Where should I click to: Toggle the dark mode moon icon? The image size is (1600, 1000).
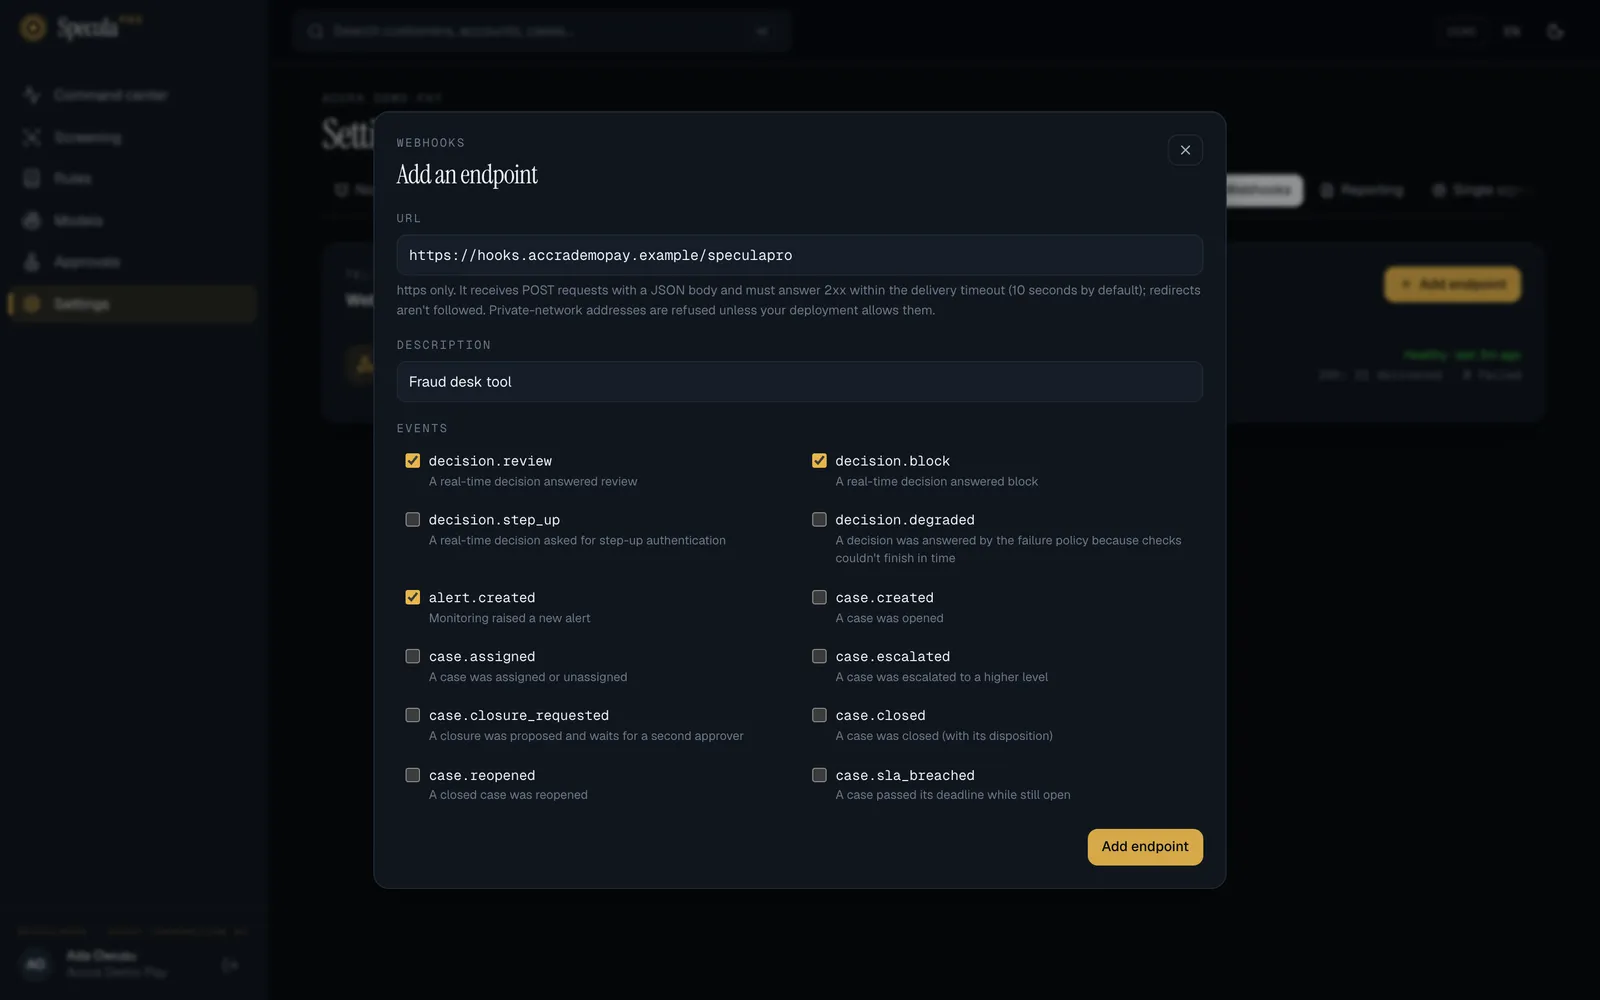pos(1555,32)
